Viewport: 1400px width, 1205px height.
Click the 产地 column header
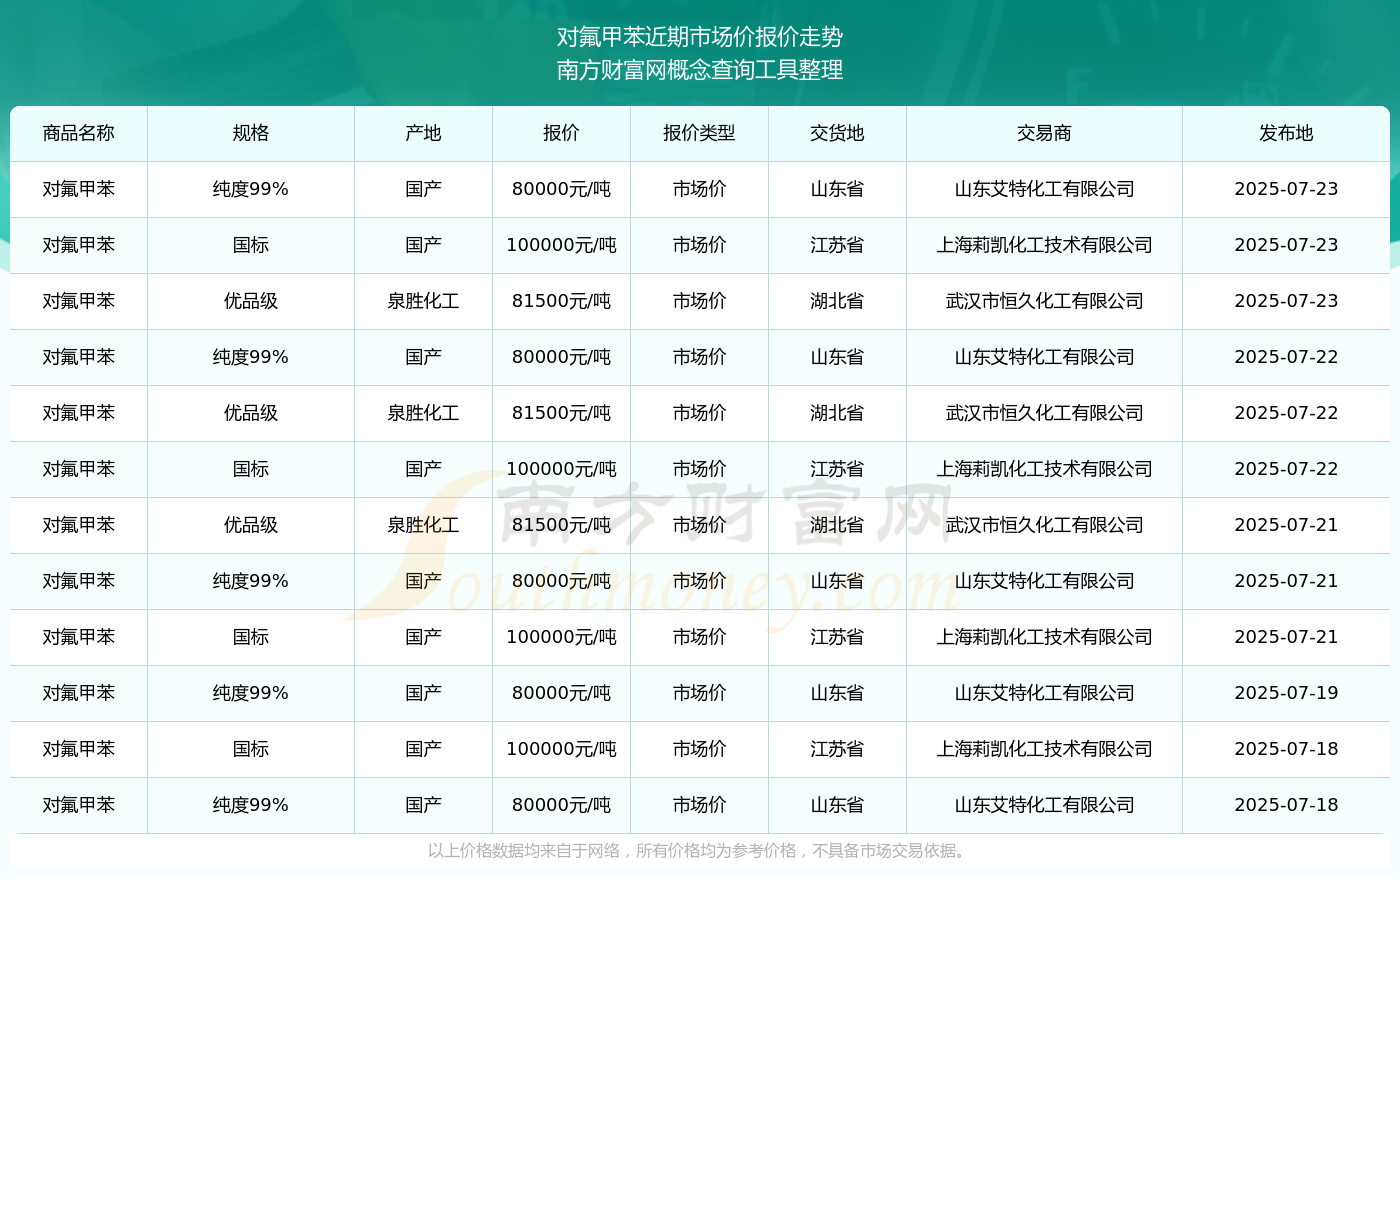tap(423, 133)
